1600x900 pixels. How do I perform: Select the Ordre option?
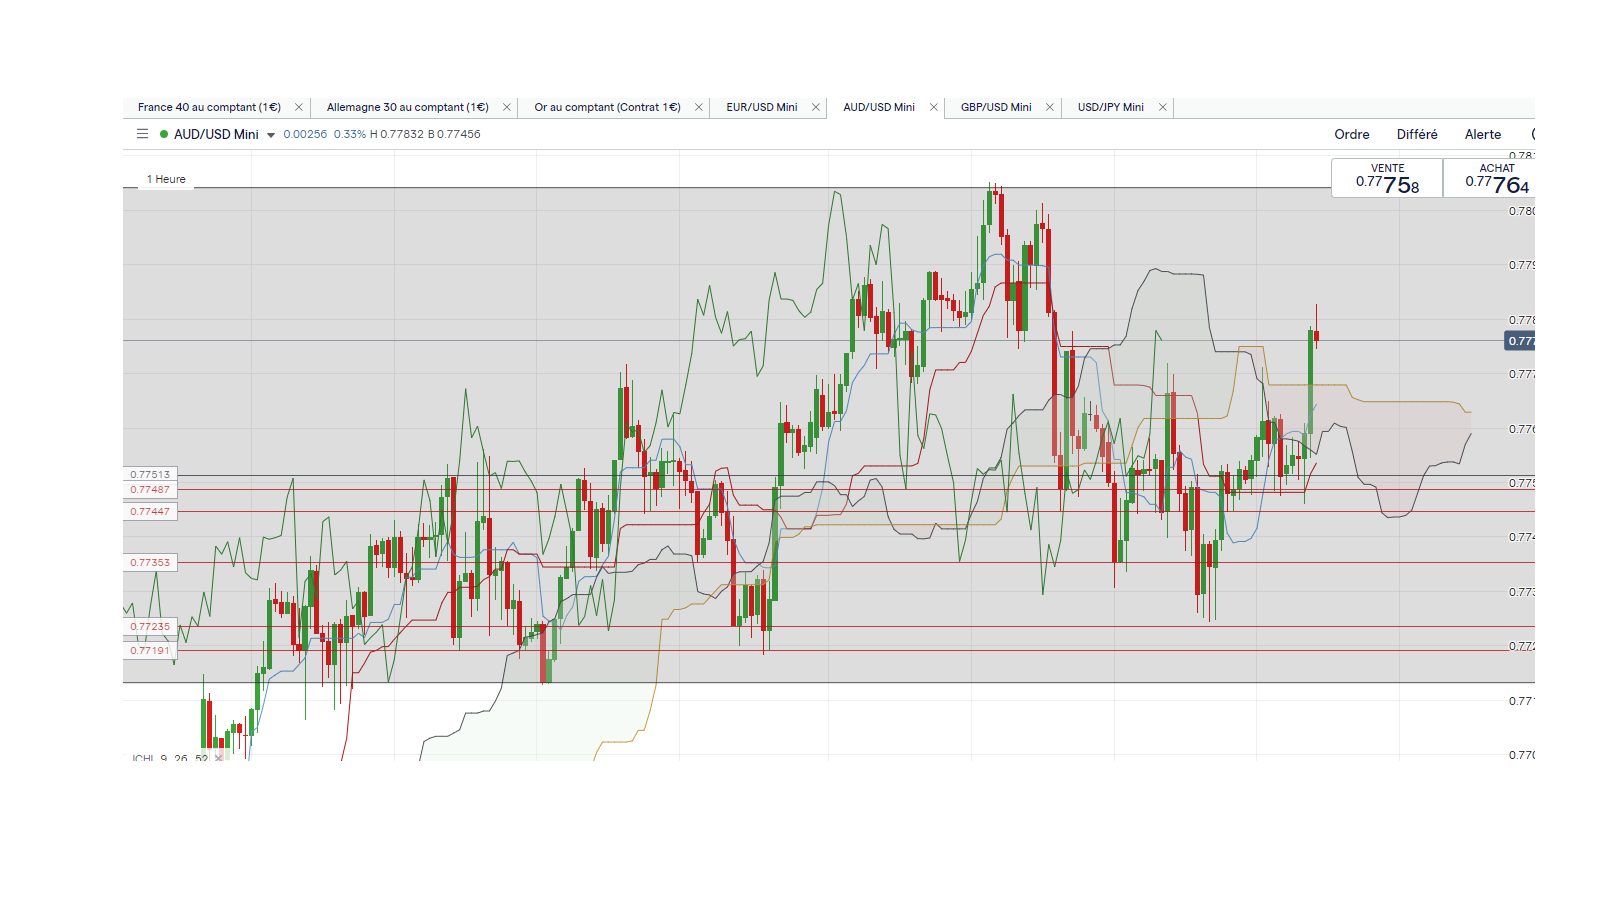pyautogui.click(x=1352, y=134)
